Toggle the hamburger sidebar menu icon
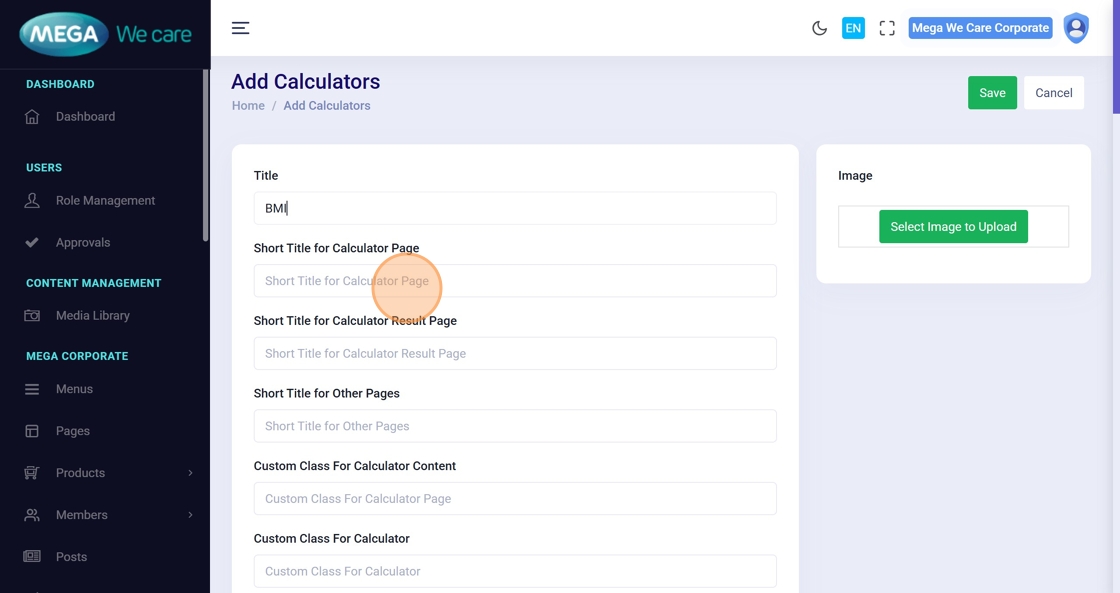 coord(240,28)
